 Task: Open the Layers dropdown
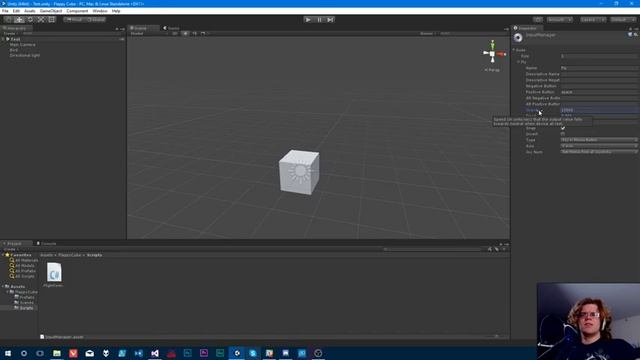click(593, 20)
